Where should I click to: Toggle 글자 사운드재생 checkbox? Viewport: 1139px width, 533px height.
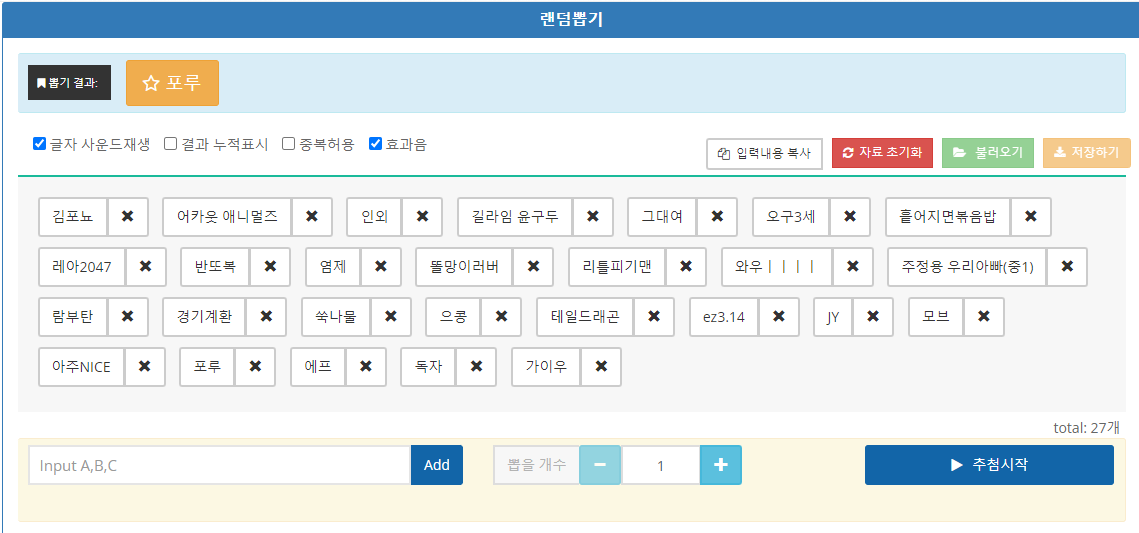tap(40, 144)
